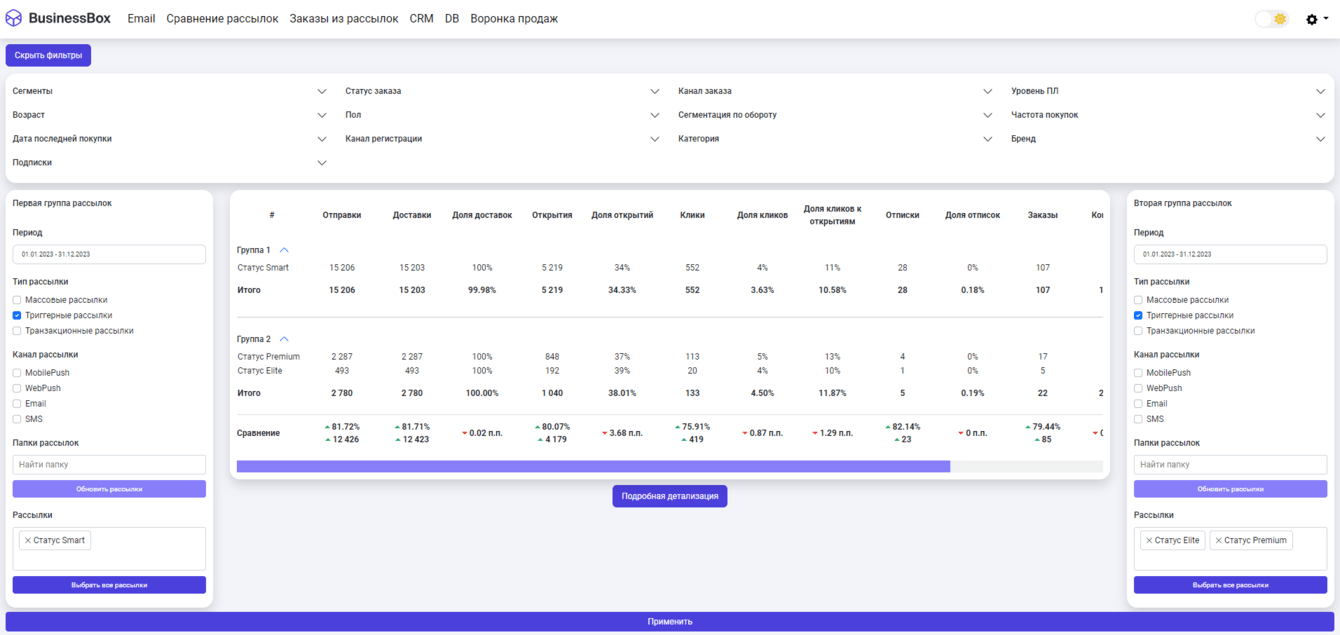This screenshot has width=1340, height=635.
Task: Open the settings gear menu
Action: click(1312, 19)
